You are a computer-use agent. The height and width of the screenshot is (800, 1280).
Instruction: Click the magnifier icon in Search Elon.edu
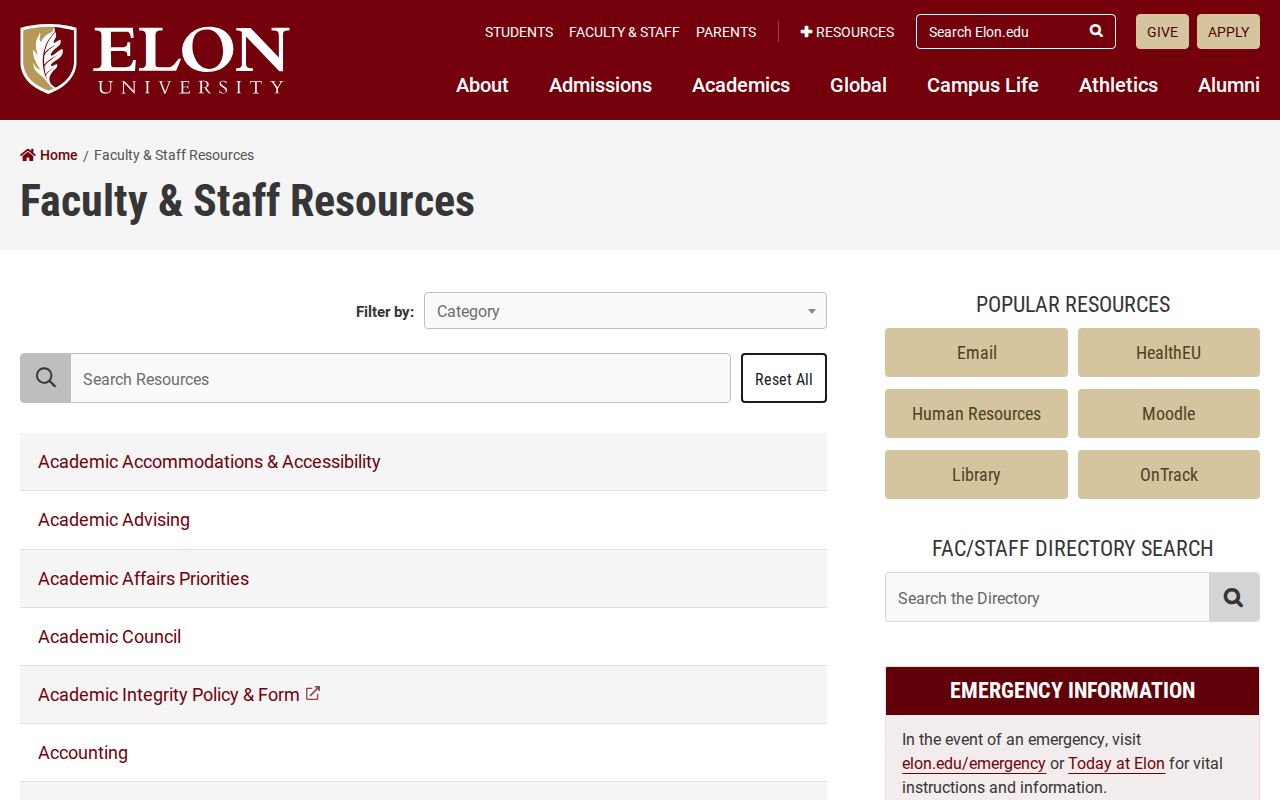pyautogui.click(x=1097, y=31)
